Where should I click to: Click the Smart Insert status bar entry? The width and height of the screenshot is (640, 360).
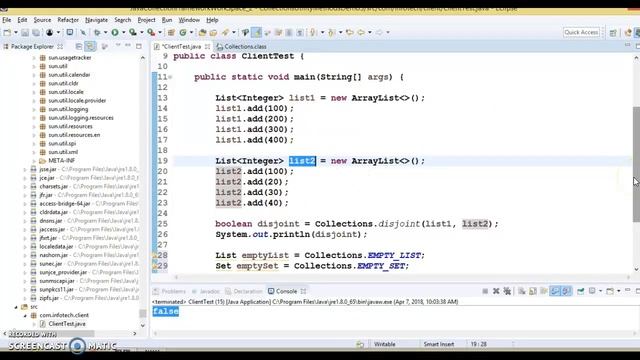pyautogui.click(x=439, y=344)
